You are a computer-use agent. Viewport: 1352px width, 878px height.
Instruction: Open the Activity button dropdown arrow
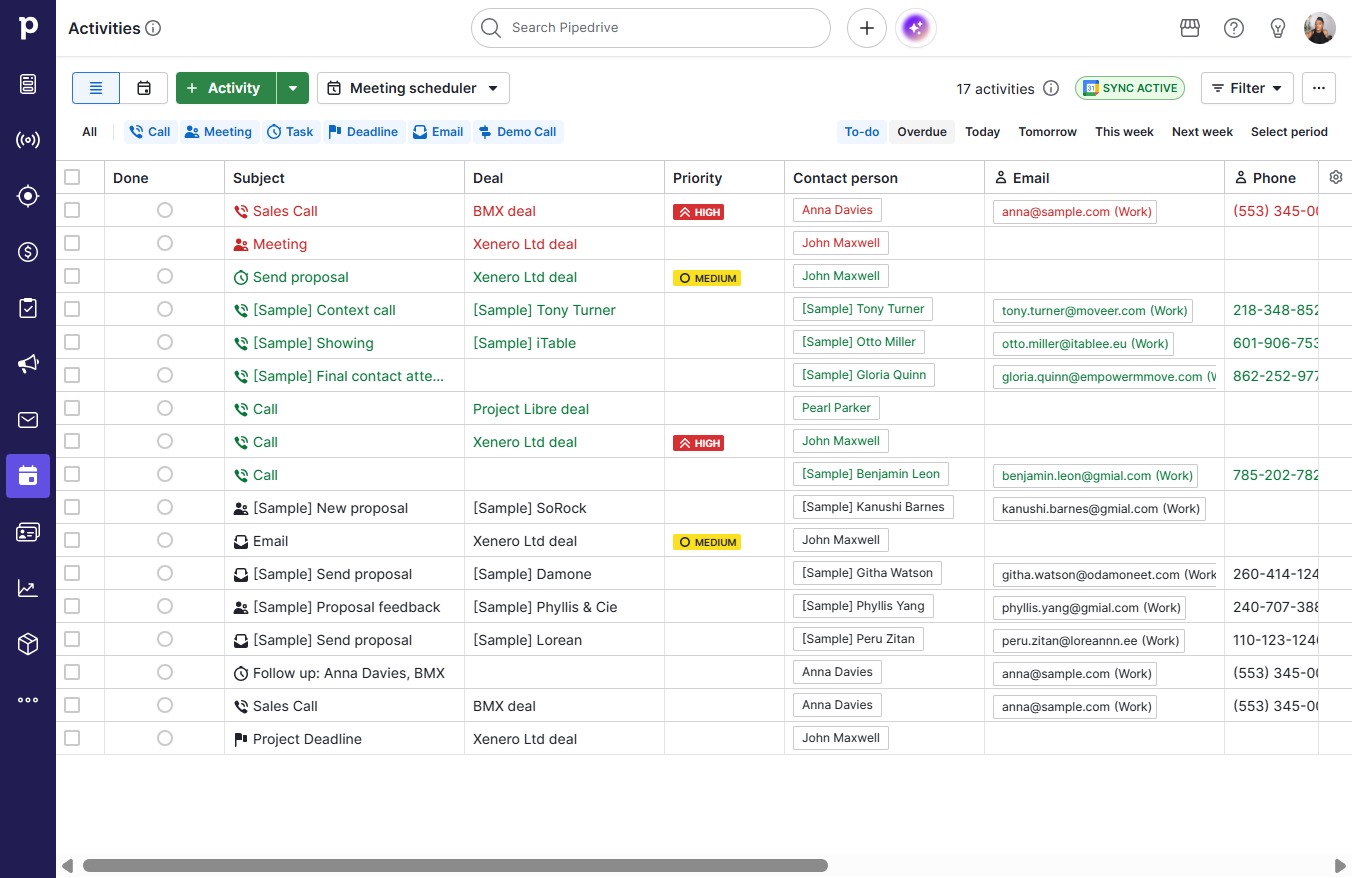(x=292, y=88)
